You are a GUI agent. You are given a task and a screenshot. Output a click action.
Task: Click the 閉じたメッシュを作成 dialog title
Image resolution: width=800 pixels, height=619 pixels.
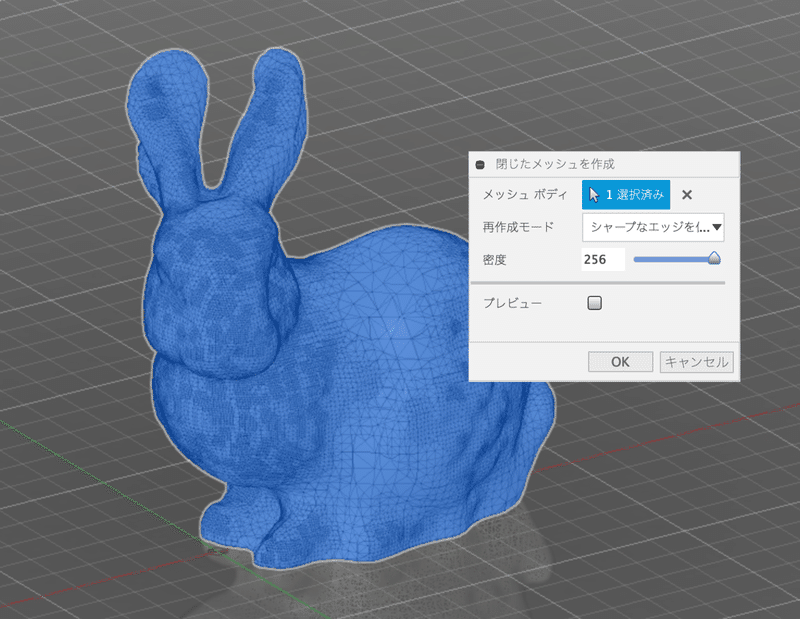tap(555, 164)
